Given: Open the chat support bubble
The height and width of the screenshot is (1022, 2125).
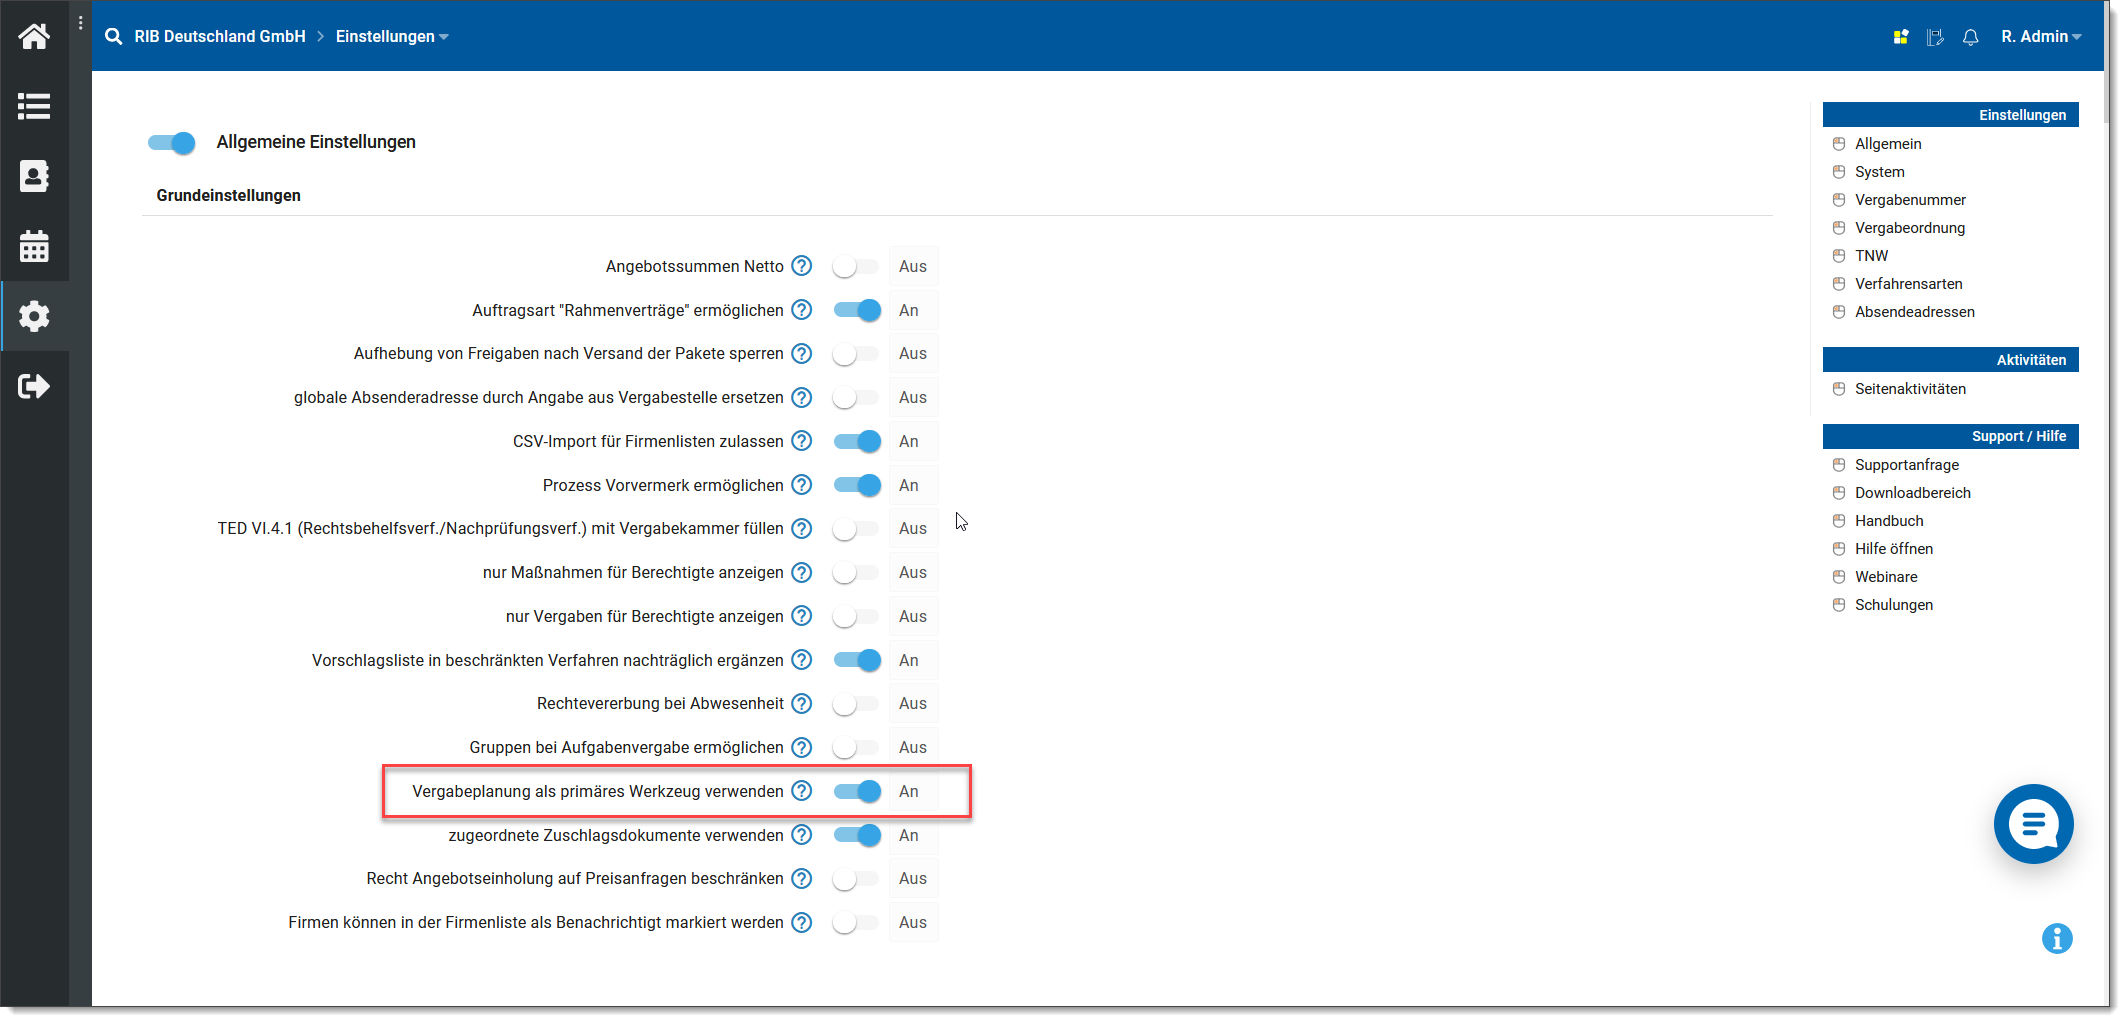Looking at the screenshot, I should point(2033,824).
